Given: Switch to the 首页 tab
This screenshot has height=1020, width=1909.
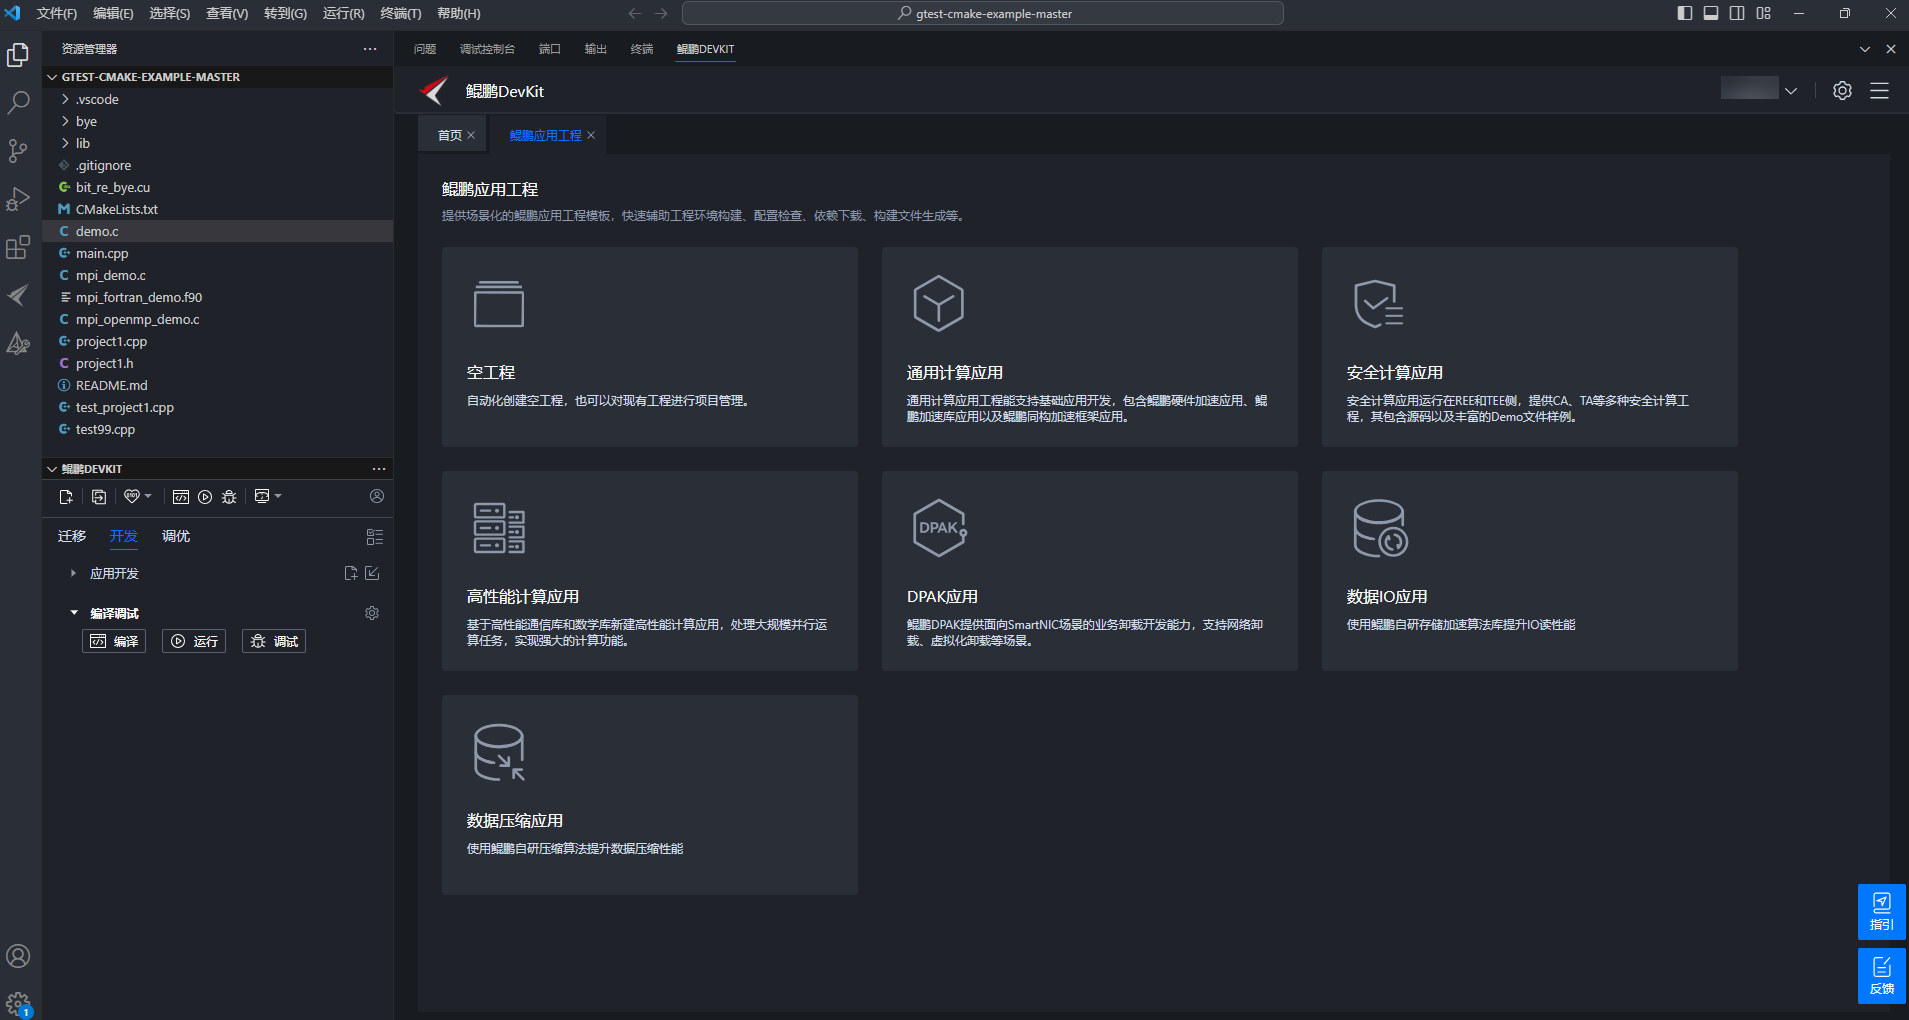Looking at the screenshot, I should [x=450, y=135].
